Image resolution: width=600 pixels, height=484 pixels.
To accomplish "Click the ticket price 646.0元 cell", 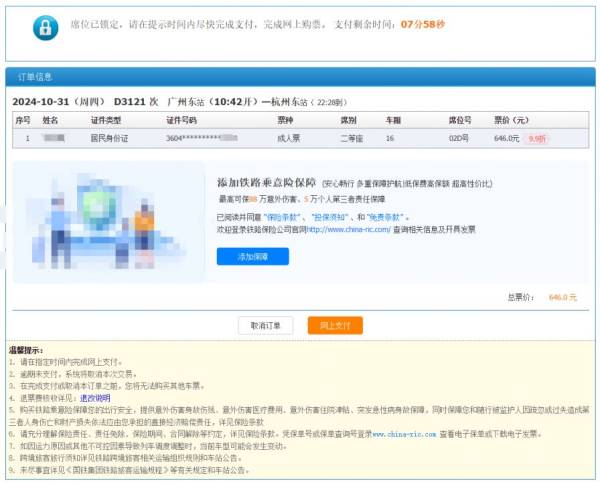I will (x=506, y=138).
